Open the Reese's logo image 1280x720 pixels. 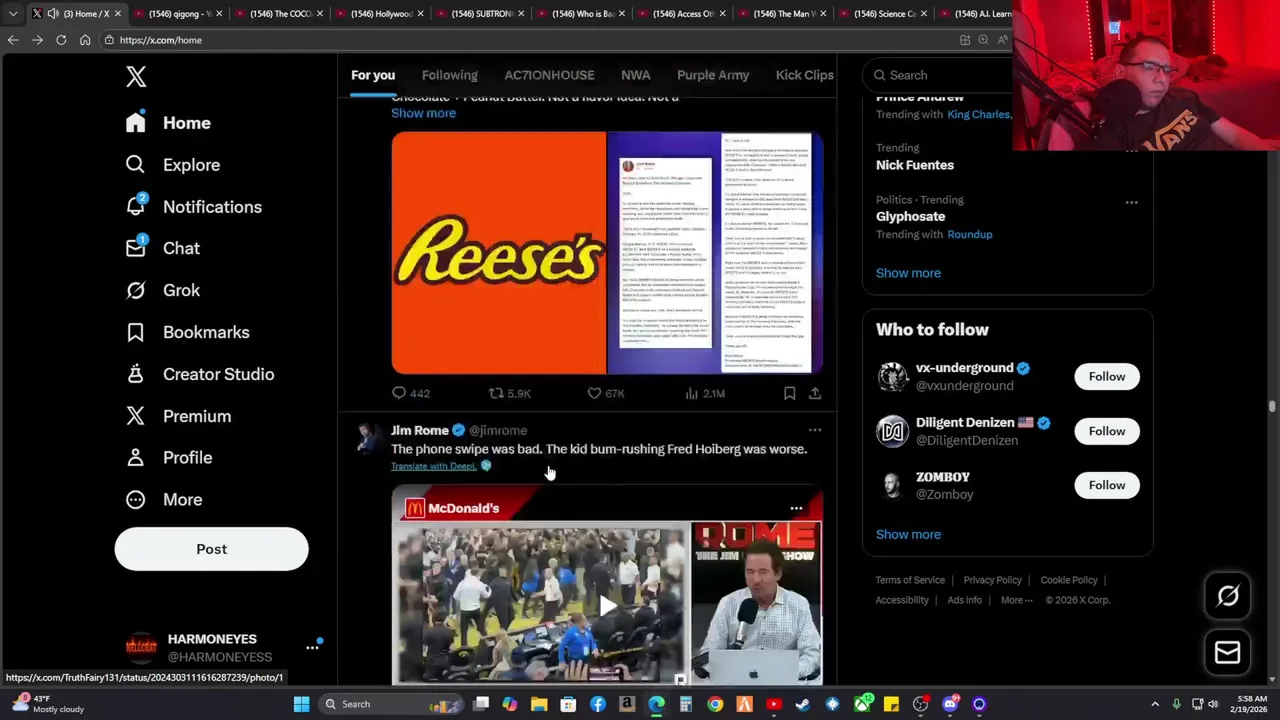coord(499,253)
